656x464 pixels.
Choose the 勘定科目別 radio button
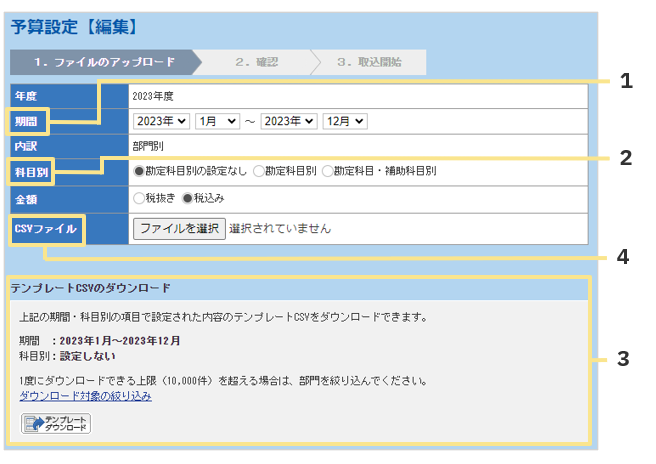pos(258,171)
